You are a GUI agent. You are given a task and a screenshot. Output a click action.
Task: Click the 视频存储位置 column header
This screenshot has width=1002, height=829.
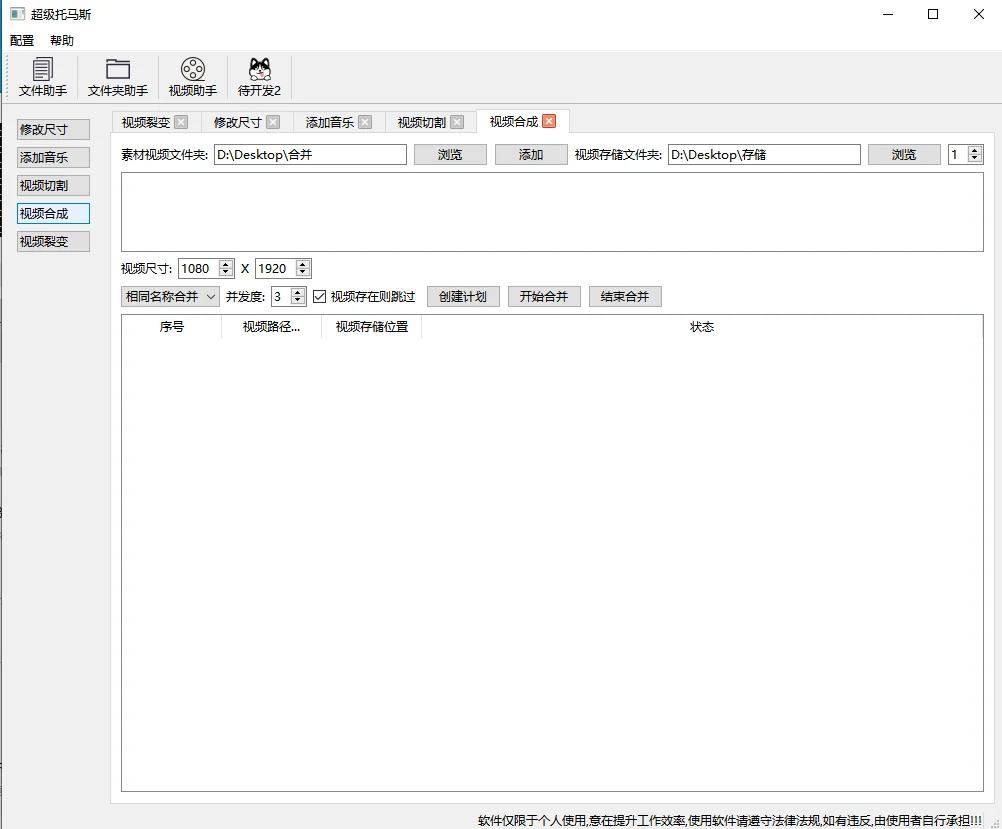click(x=371, y=327)
